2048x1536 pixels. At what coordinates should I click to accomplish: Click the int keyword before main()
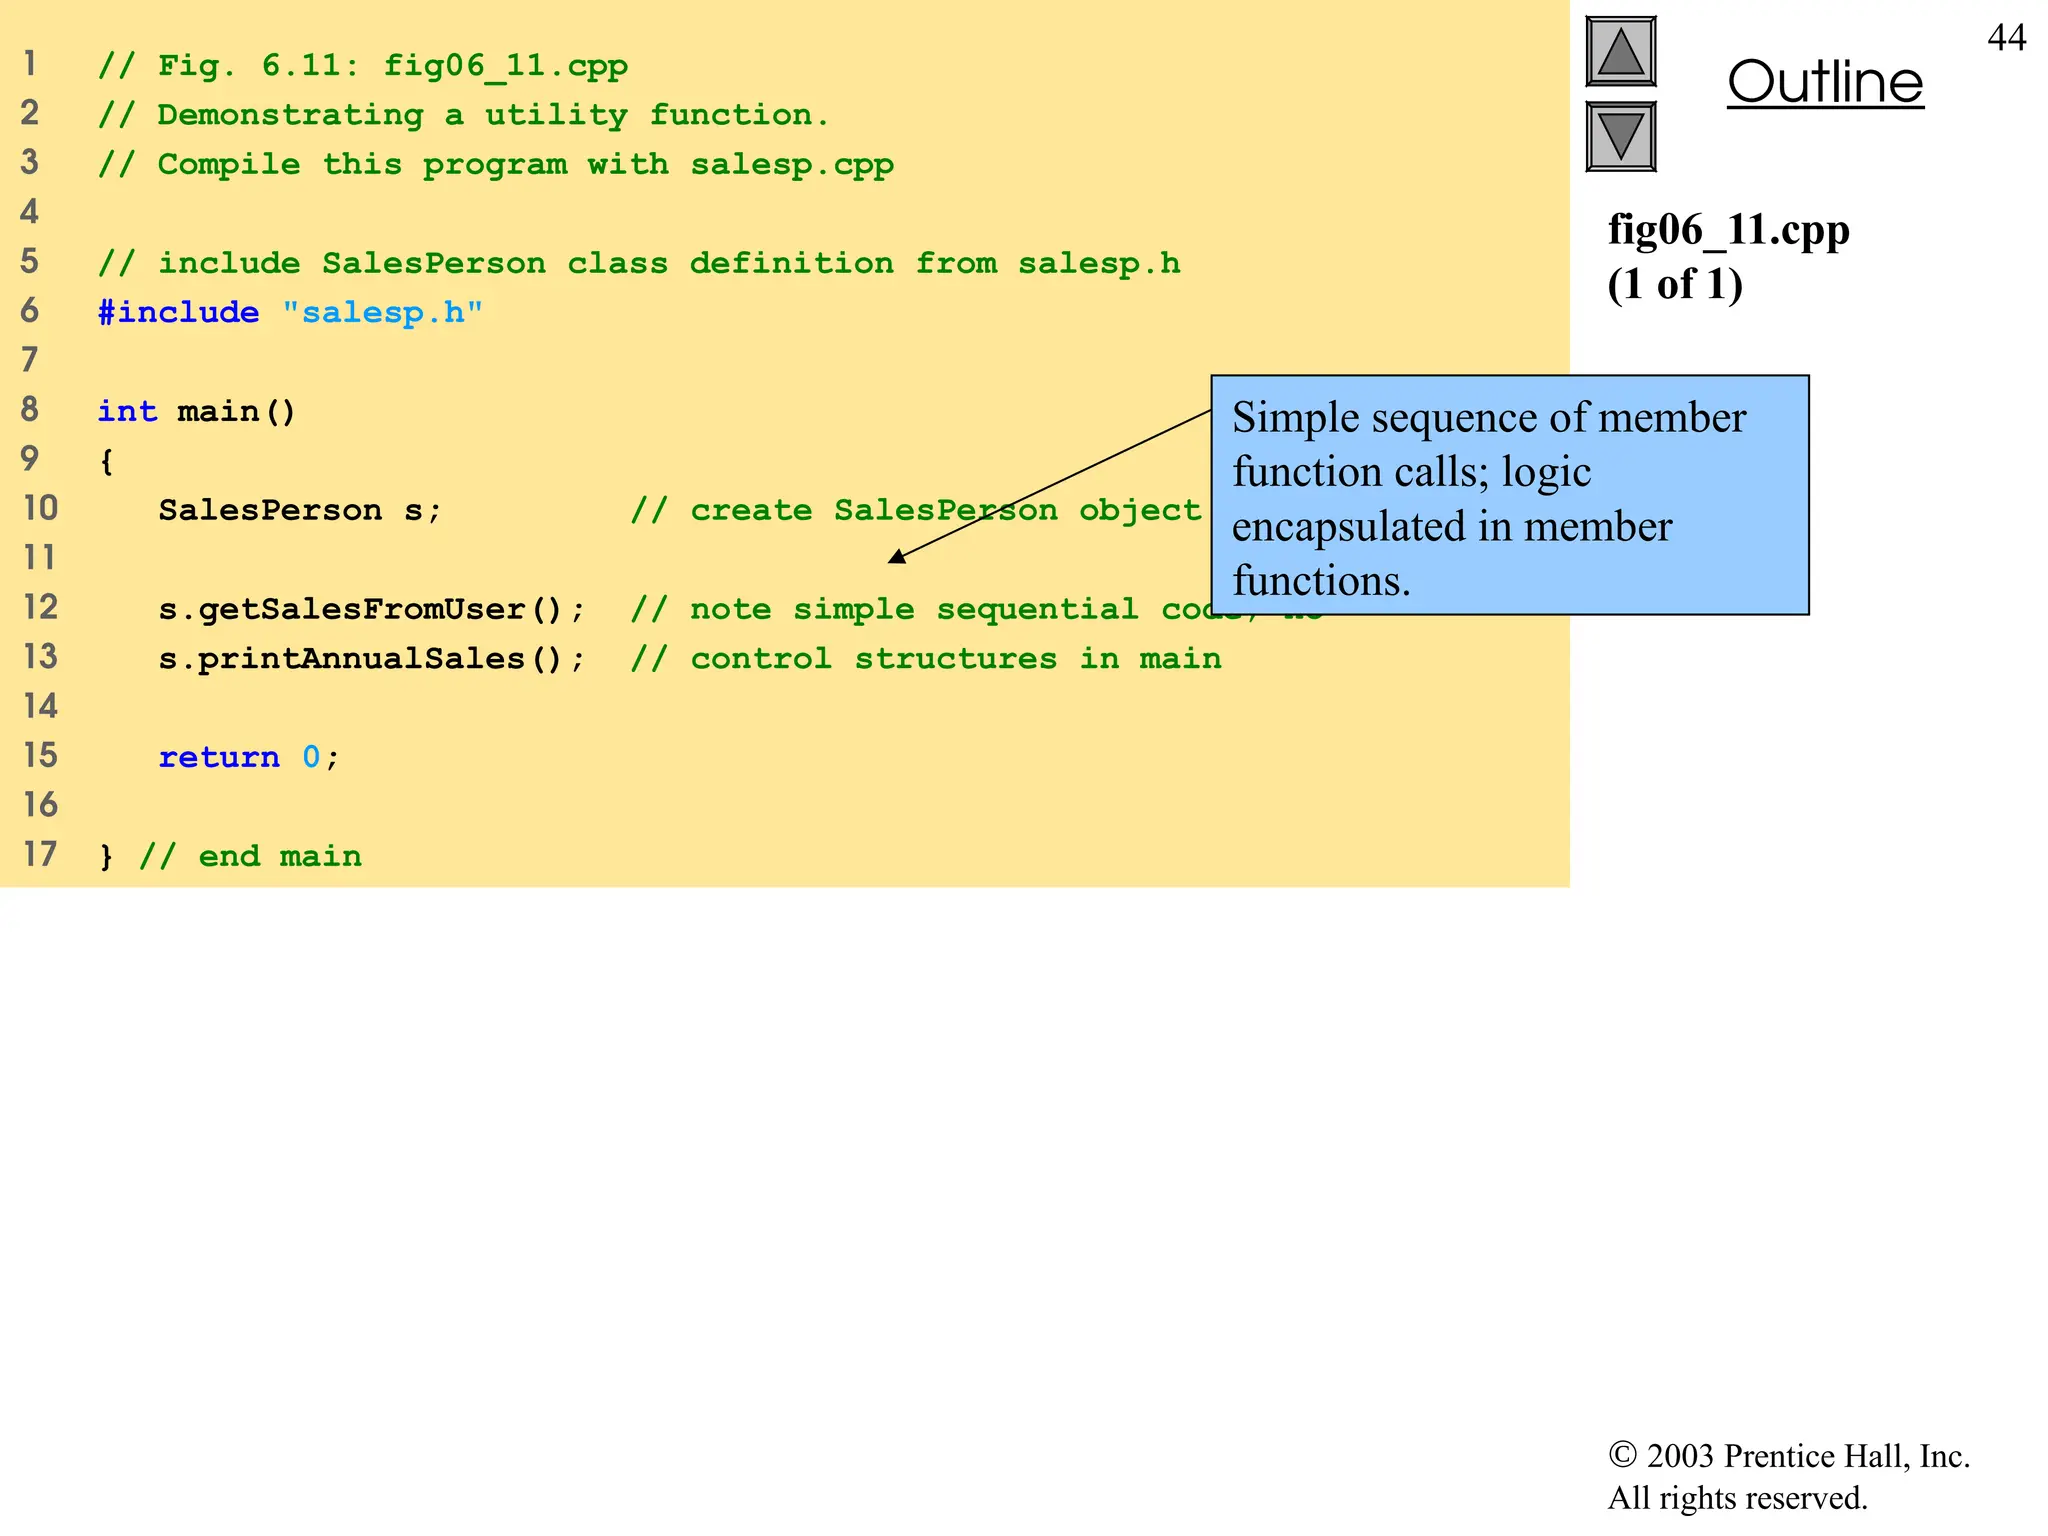[127, 411]
